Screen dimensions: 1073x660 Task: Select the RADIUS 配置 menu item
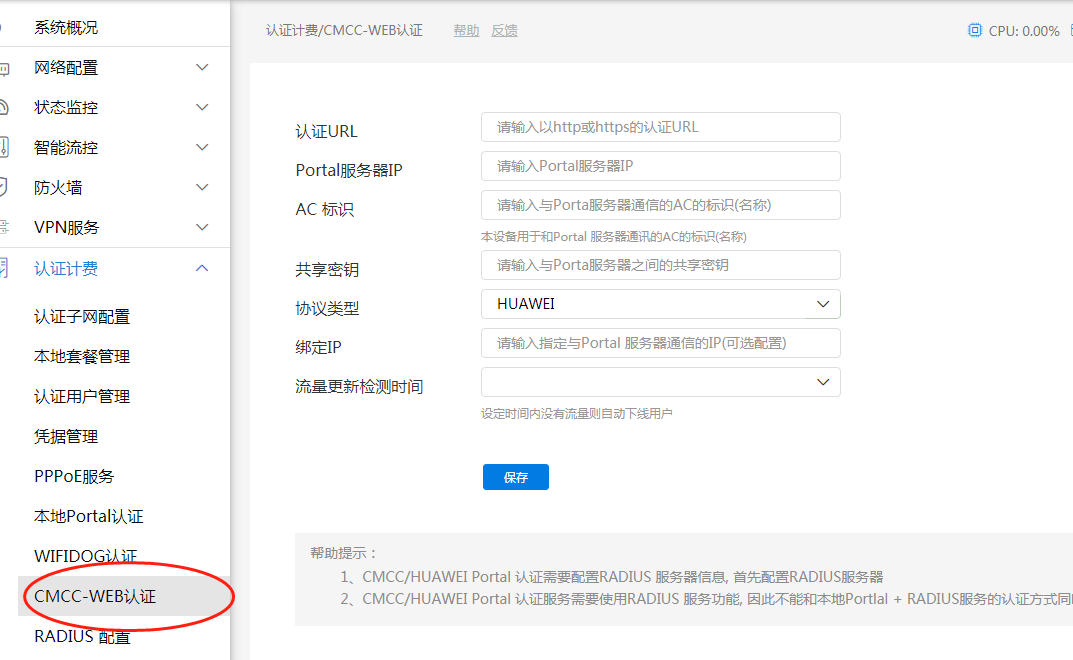82,637
